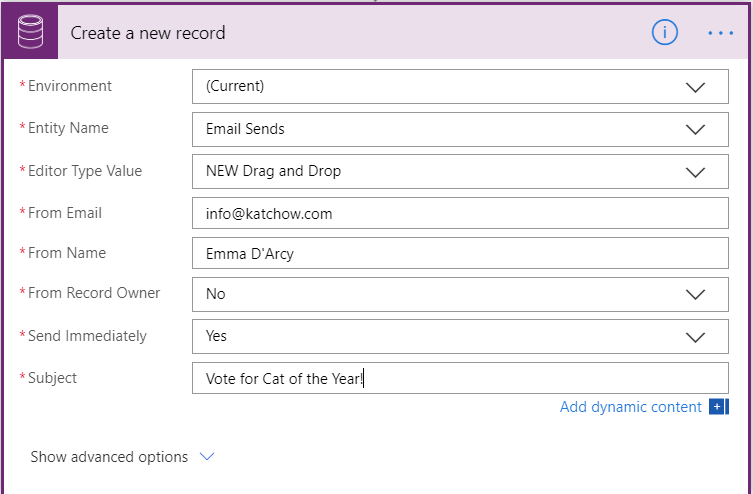Click the chevron next to Show advanced options
Viewport: 753px width, 494px height.
tap(207, 457)
